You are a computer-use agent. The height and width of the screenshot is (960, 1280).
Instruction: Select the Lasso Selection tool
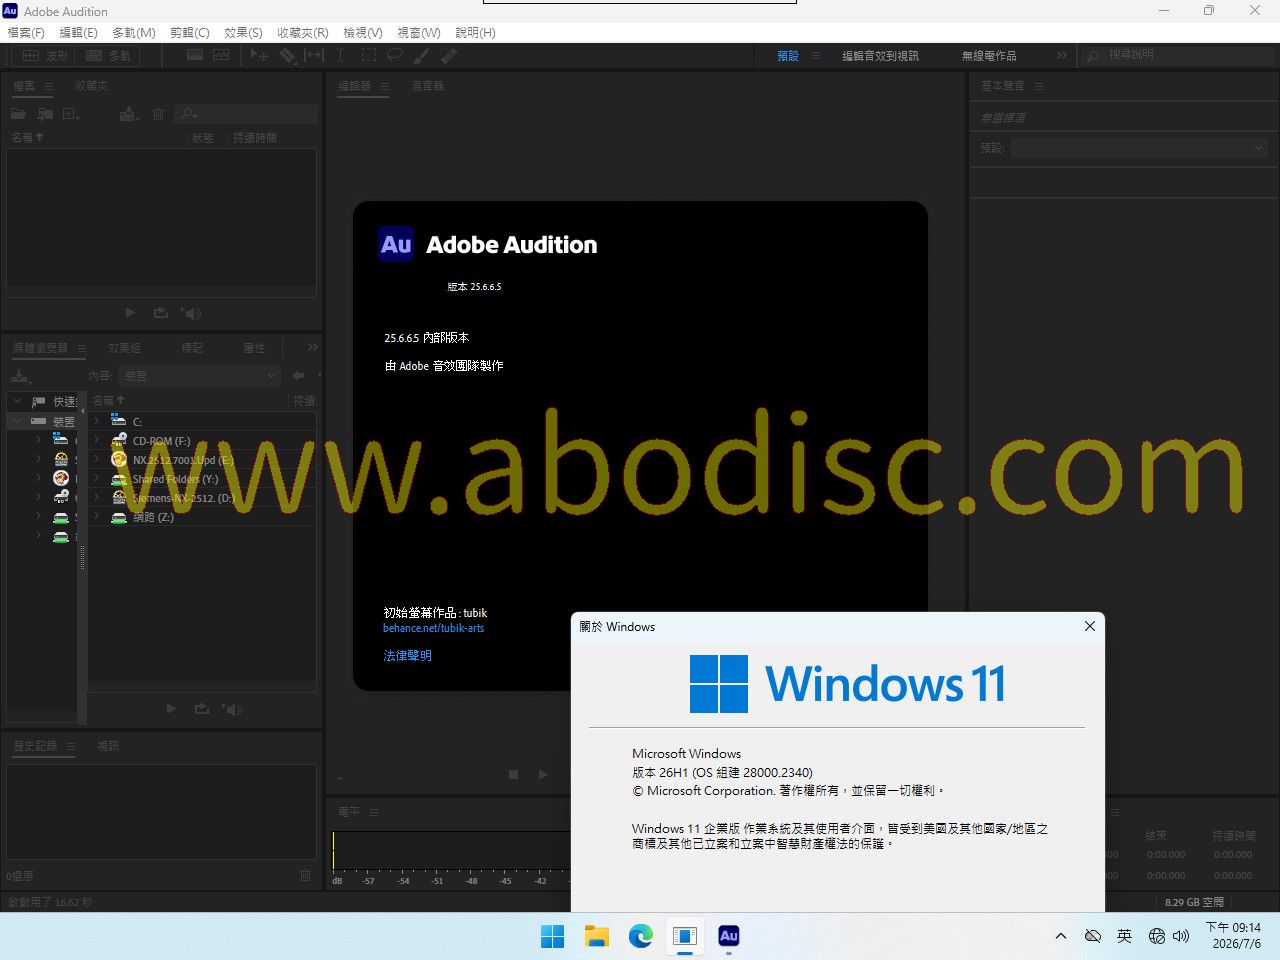click(395, 56)
